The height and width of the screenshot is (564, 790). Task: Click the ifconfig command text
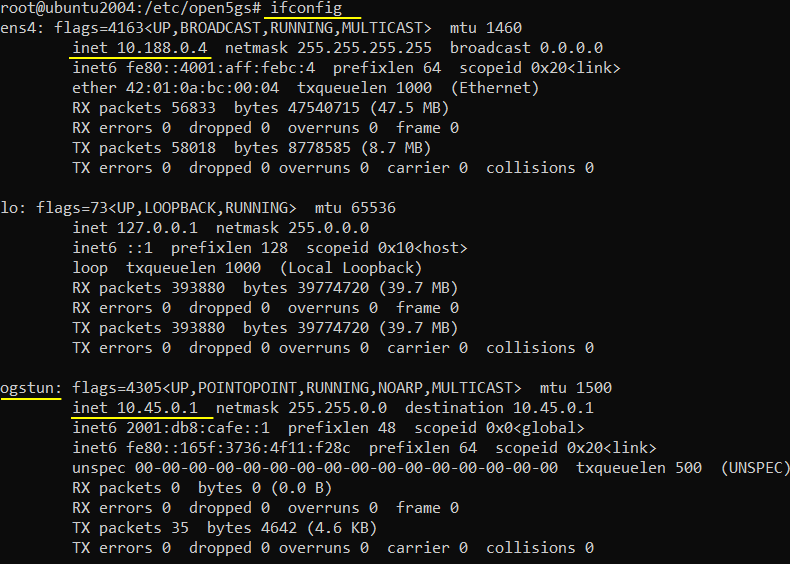[306, 9]
